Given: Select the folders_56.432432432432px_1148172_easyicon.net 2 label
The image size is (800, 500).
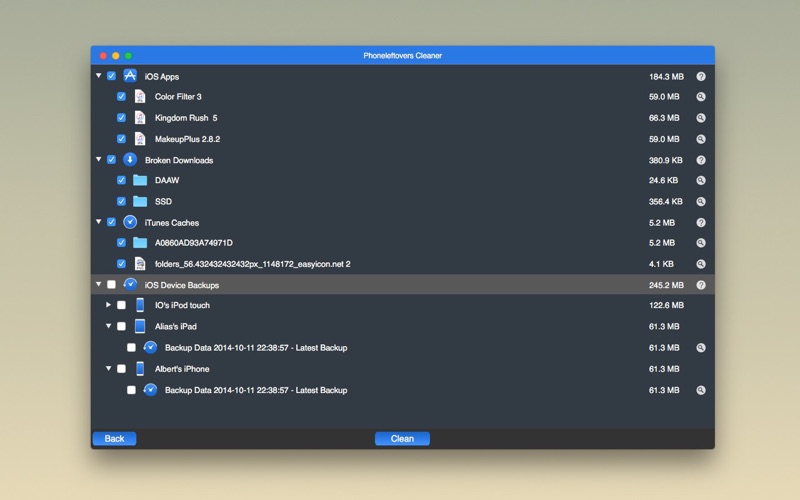Looking at the screenshot, I should (x=253, y=264).
